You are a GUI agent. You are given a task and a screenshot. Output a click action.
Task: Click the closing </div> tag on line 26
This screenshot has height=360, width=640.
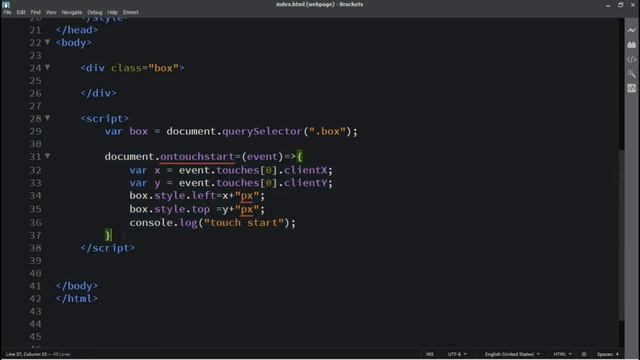click(98, 93)
